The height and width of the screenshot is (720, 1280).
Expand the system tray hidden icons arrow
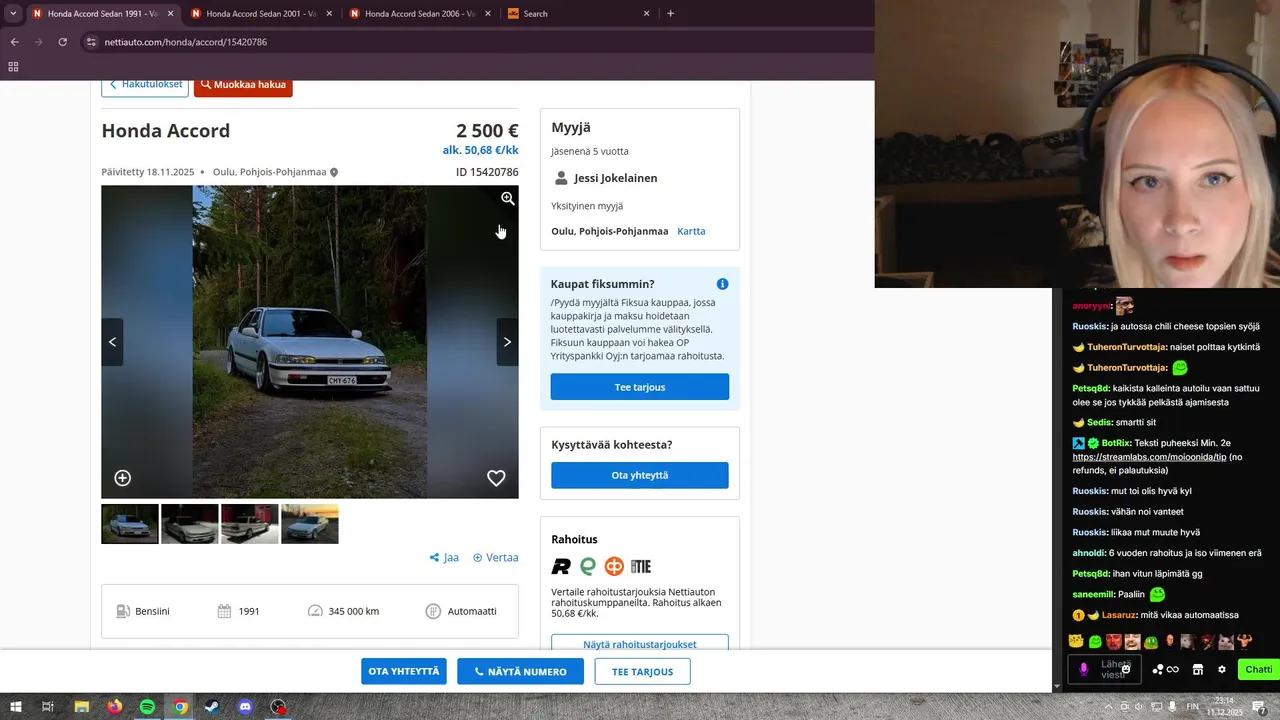[x=1109, y=707]
